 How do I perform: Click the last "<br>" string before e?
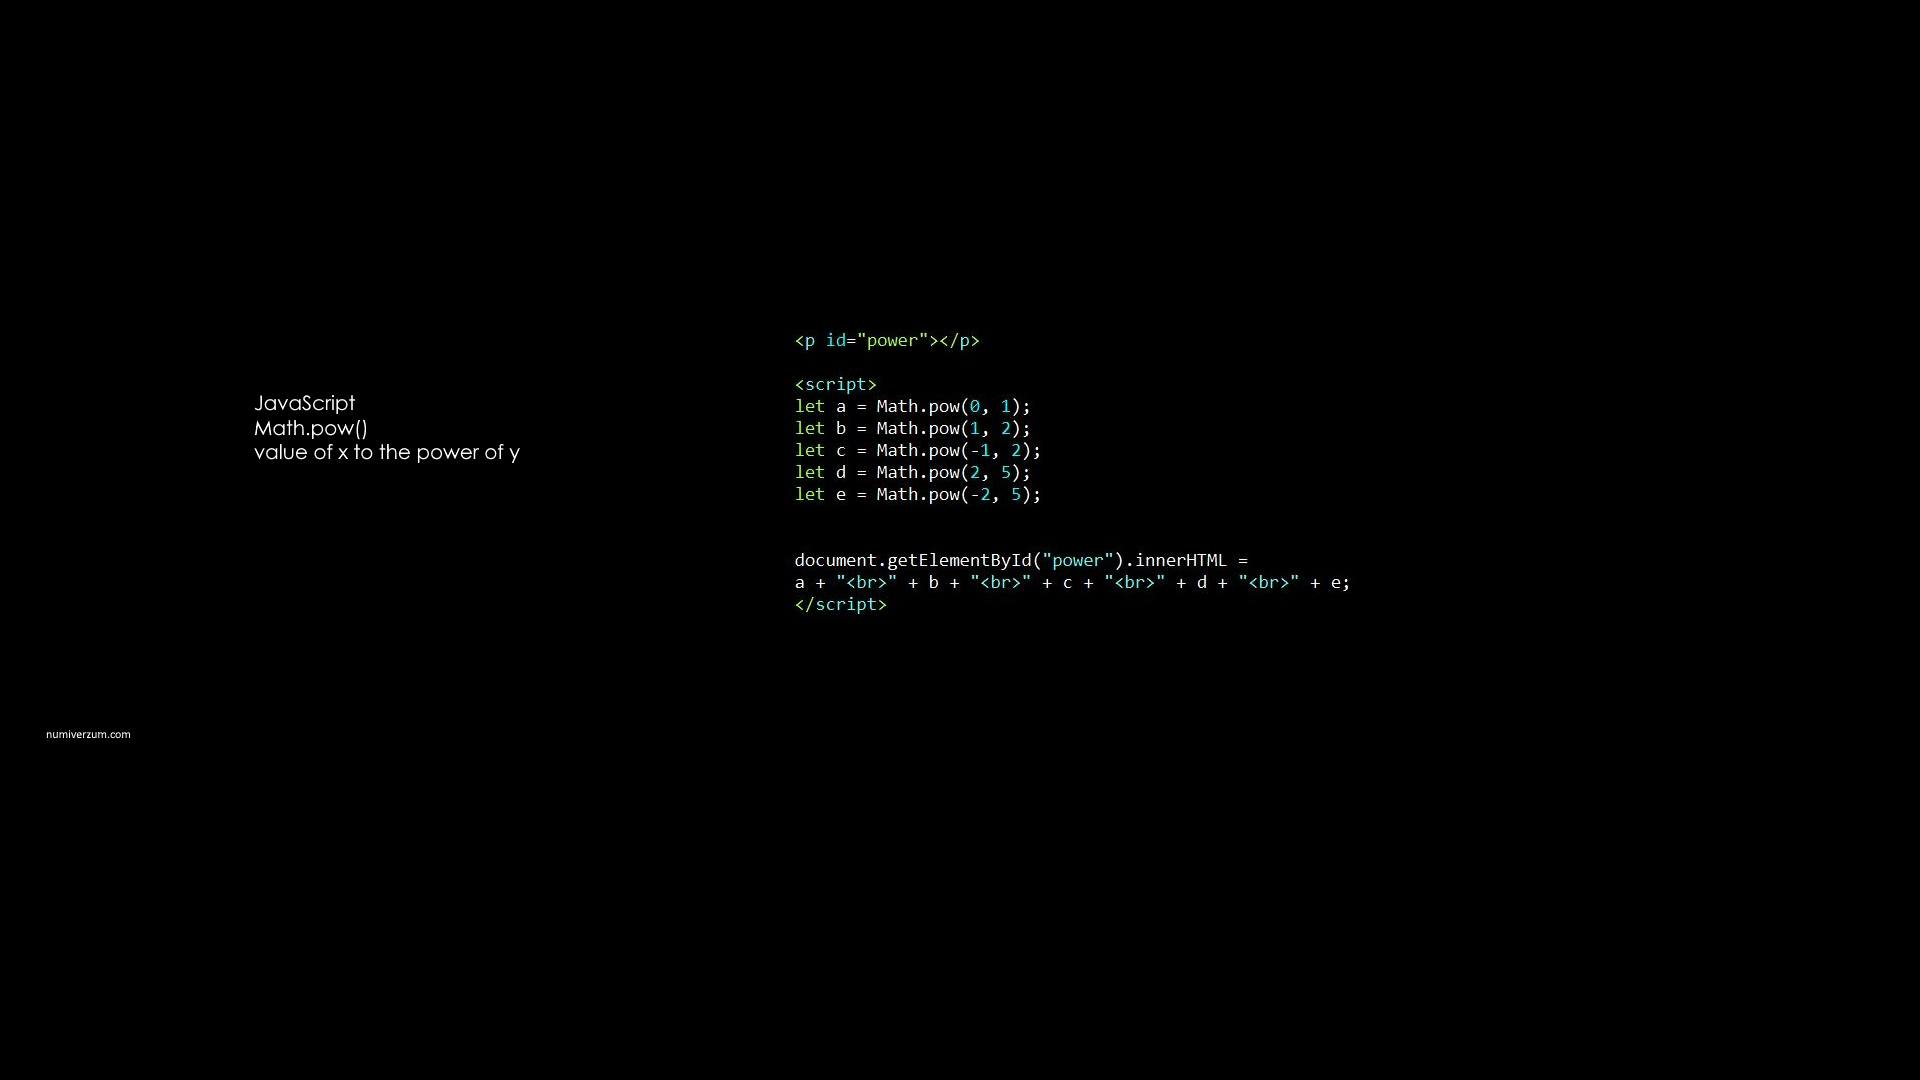pyautogui.click(x=1269, y=582)
